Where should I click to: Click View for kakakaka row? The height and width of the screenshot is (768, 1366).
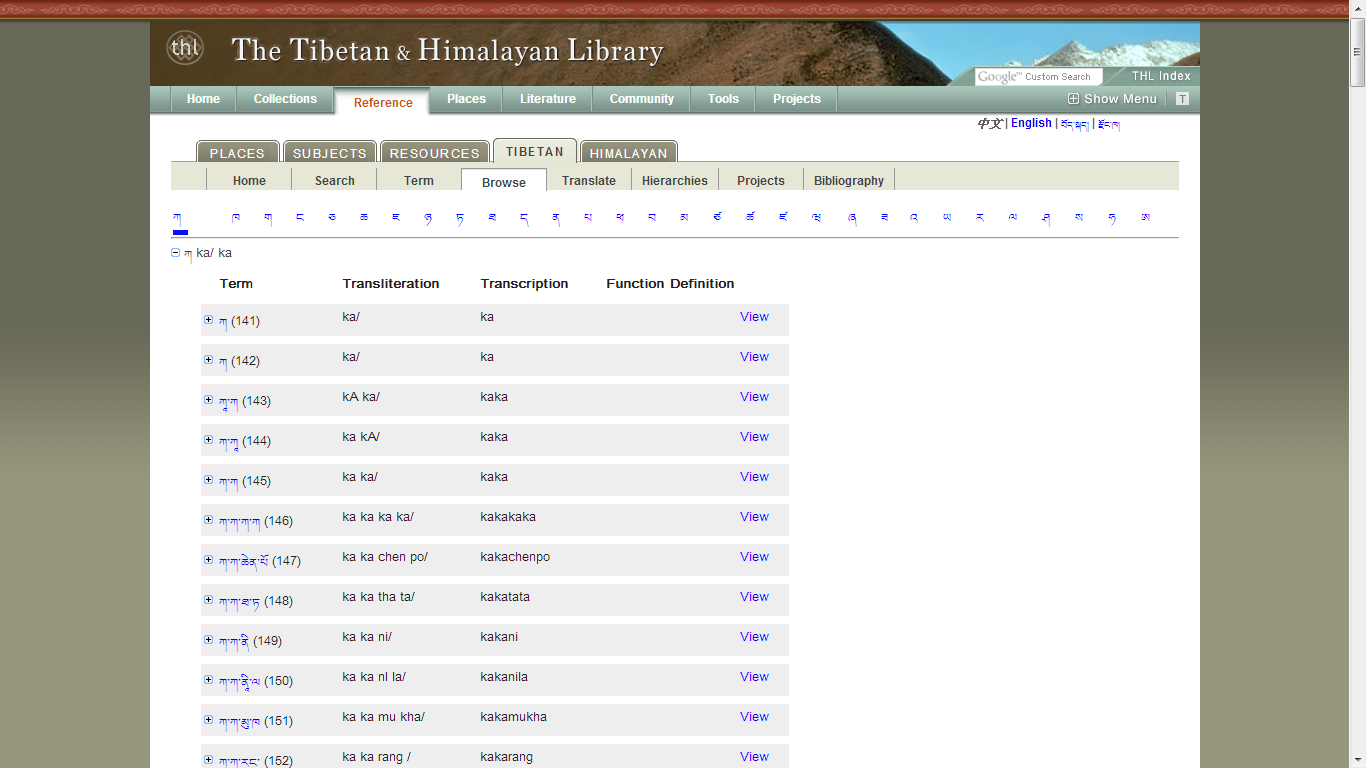point(754,517)
